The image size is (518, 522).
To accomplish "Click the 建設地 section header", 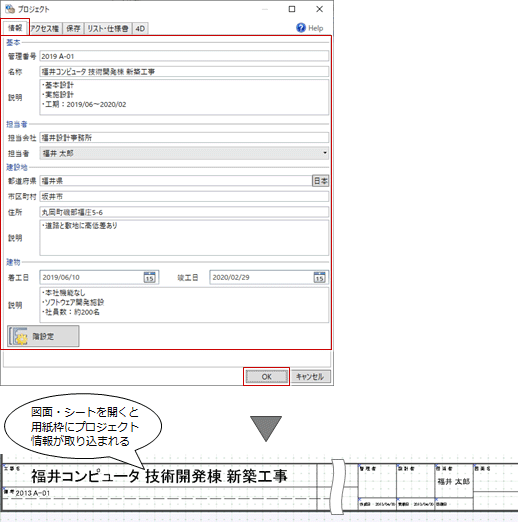I will [x=17, y=167].
